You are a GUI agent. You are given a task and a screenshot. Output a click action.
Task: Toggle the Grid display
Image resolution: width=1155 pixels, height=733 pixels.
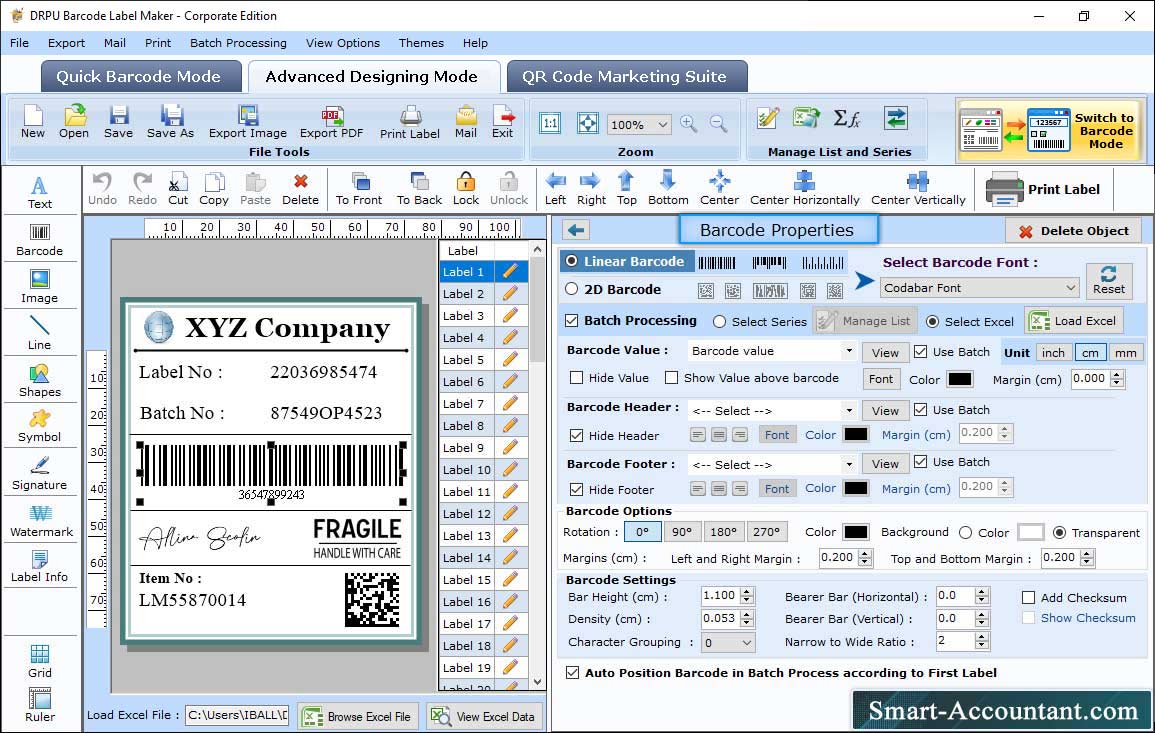(x=40, y=662)
